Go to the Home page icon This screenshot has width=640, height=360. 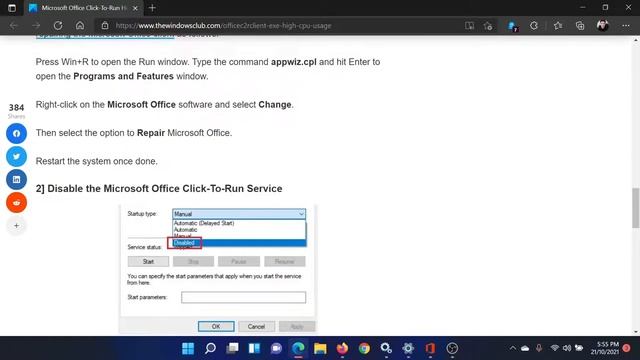80,25
